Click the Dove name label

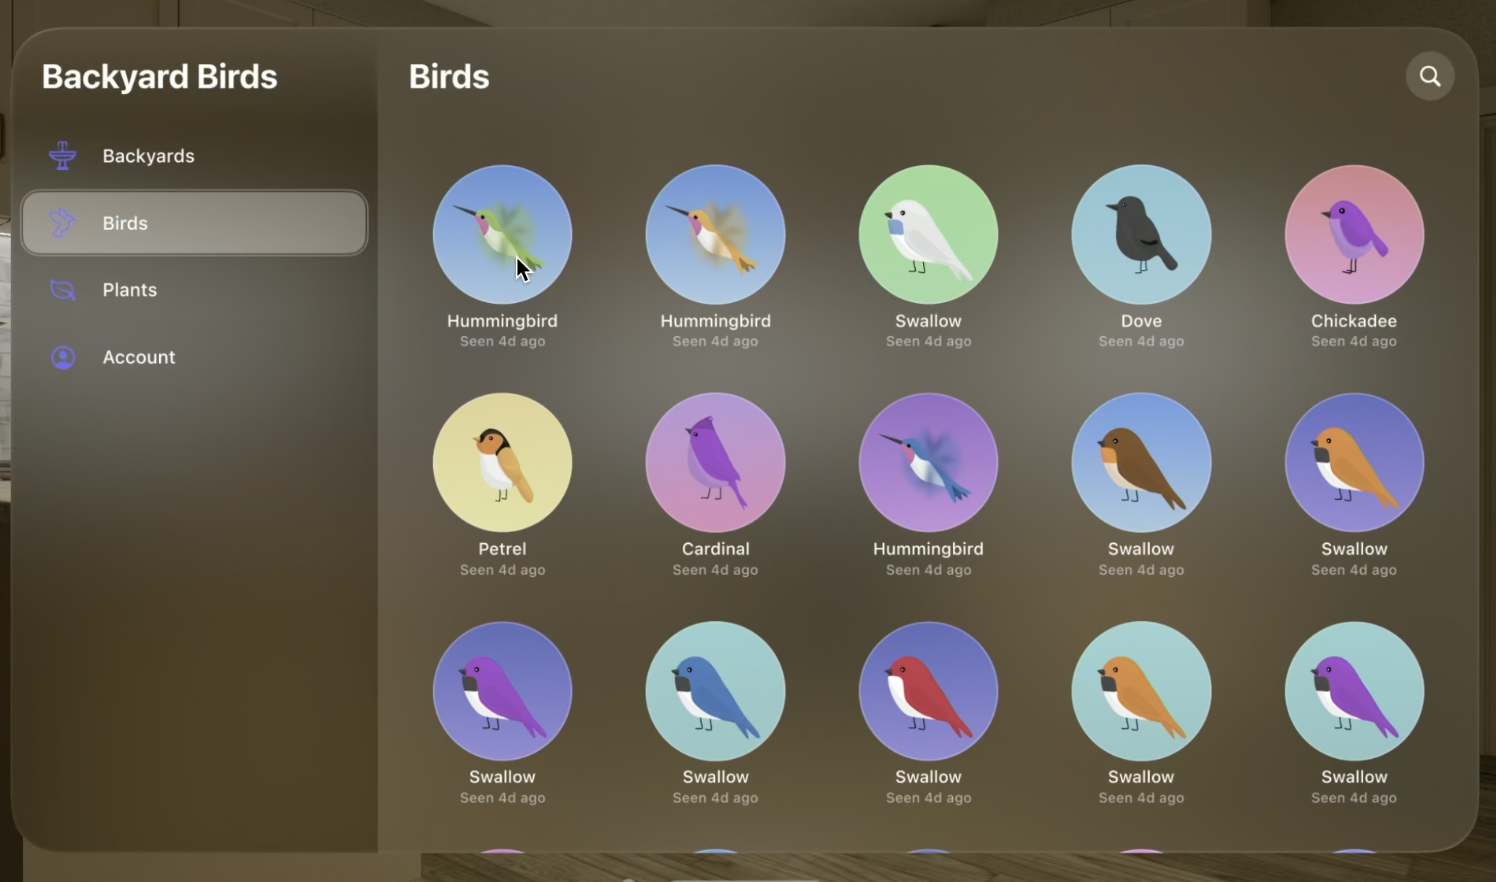[x=1141, y=321]
